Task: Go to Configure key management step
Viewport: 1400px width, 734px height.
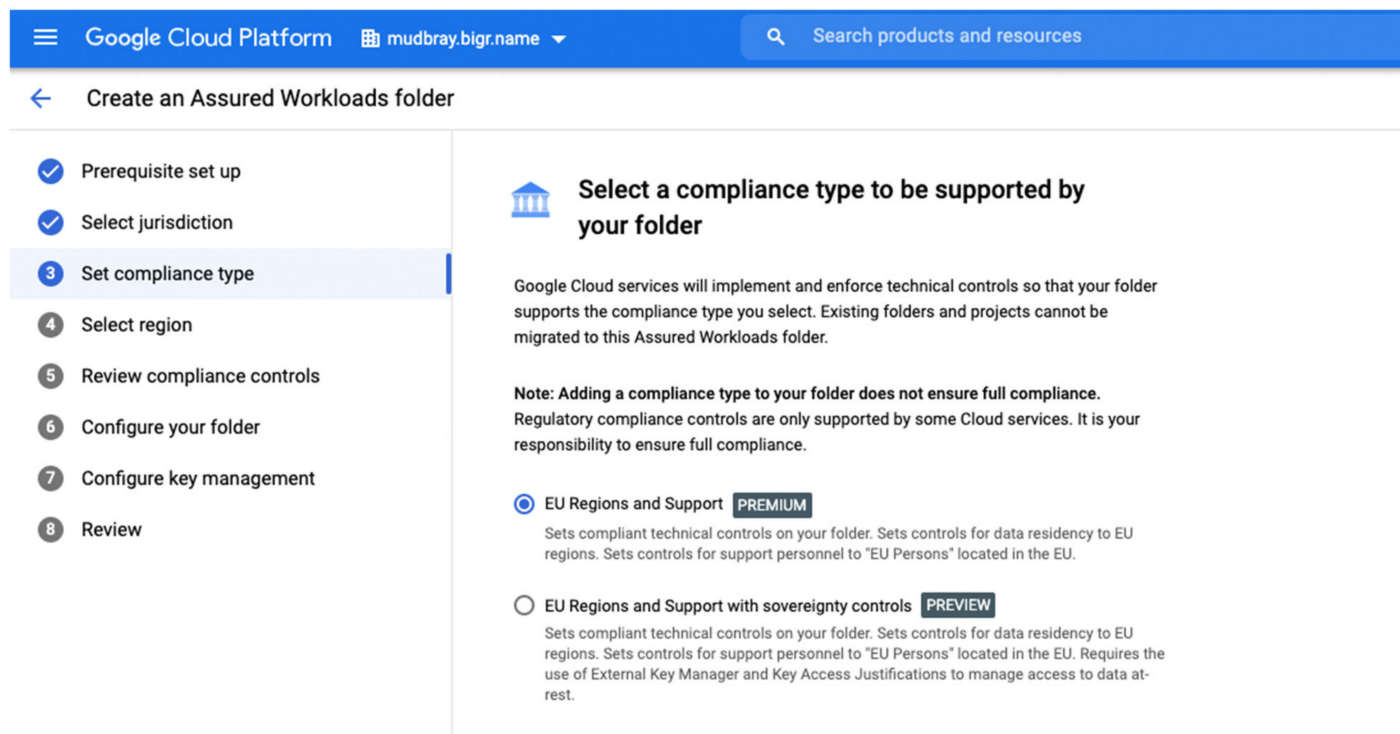Action: click(198, 478)
